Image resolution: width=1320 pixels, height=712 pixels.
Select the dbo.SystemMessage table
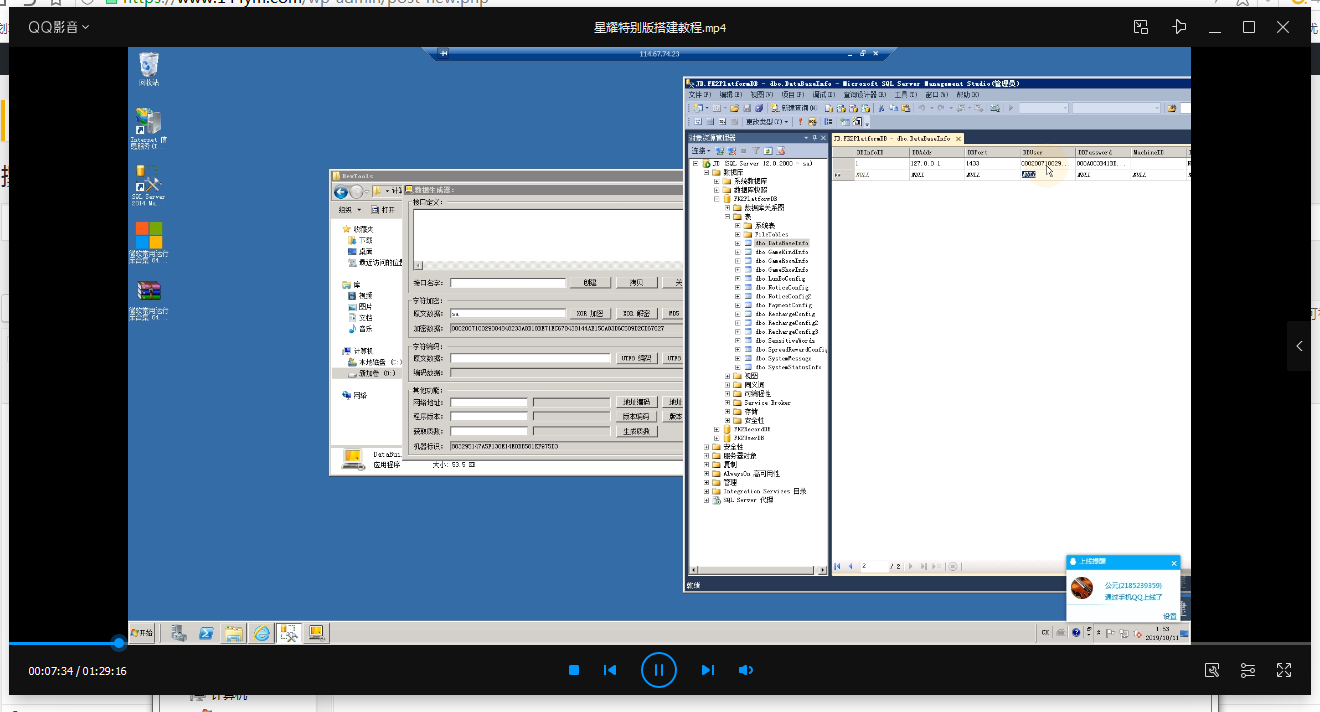click(783, 358)
